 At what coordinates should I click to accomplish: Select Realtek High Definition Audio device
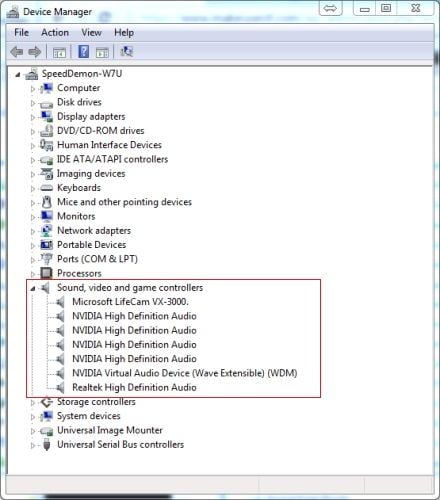click(x=134, y=387)
